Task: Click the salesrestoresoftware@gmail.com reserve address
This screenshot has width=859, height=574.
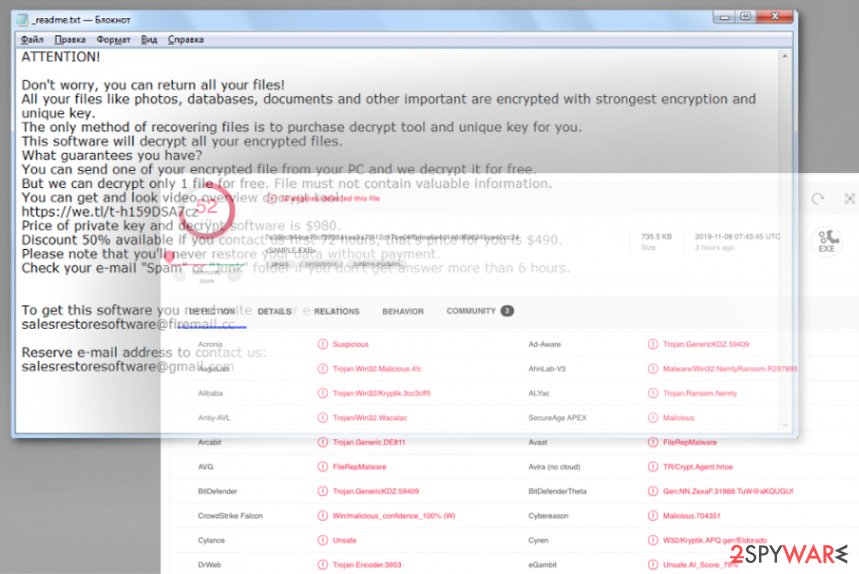Action: (128, 366)
